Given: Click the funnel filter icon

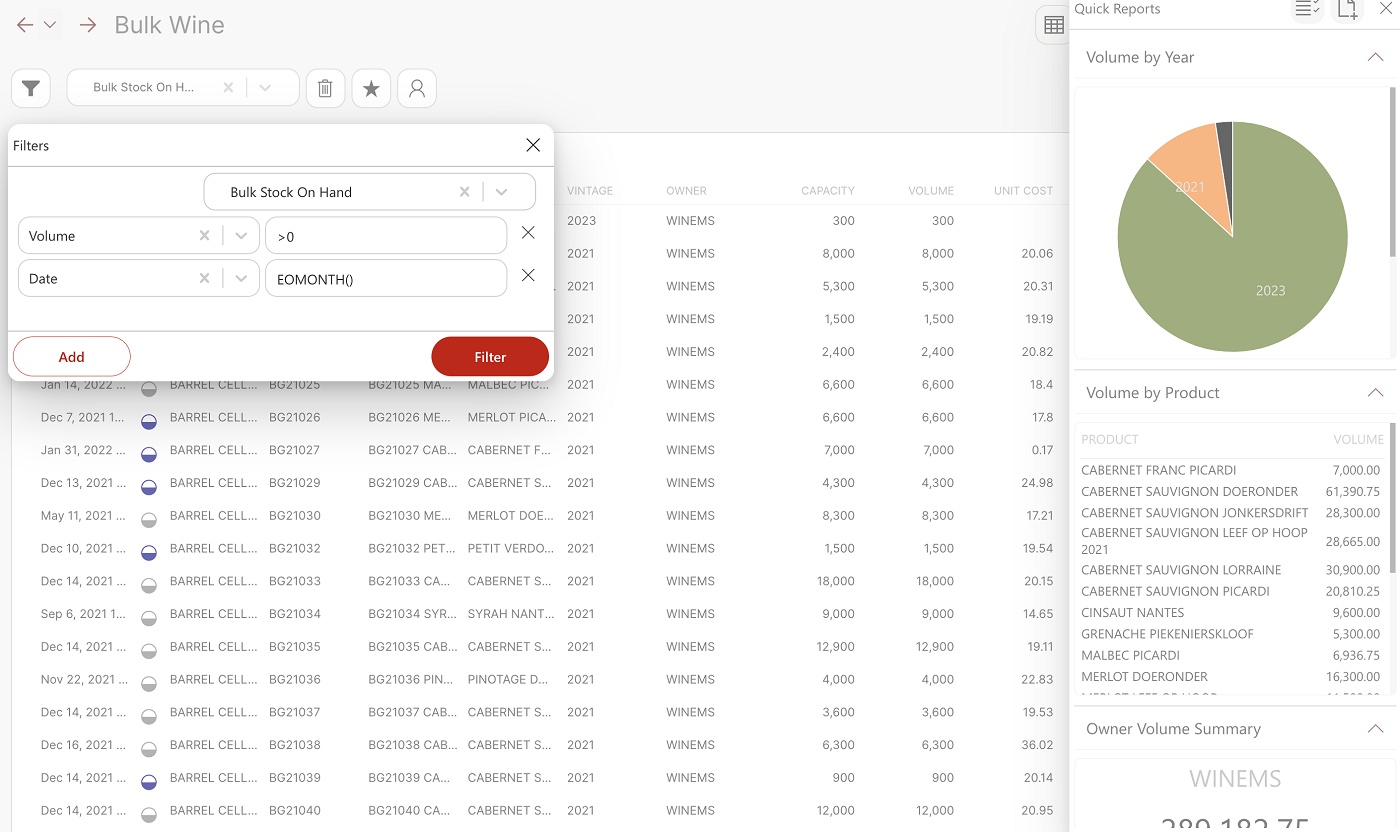Looking at the screenshot, I should (31, 89).
